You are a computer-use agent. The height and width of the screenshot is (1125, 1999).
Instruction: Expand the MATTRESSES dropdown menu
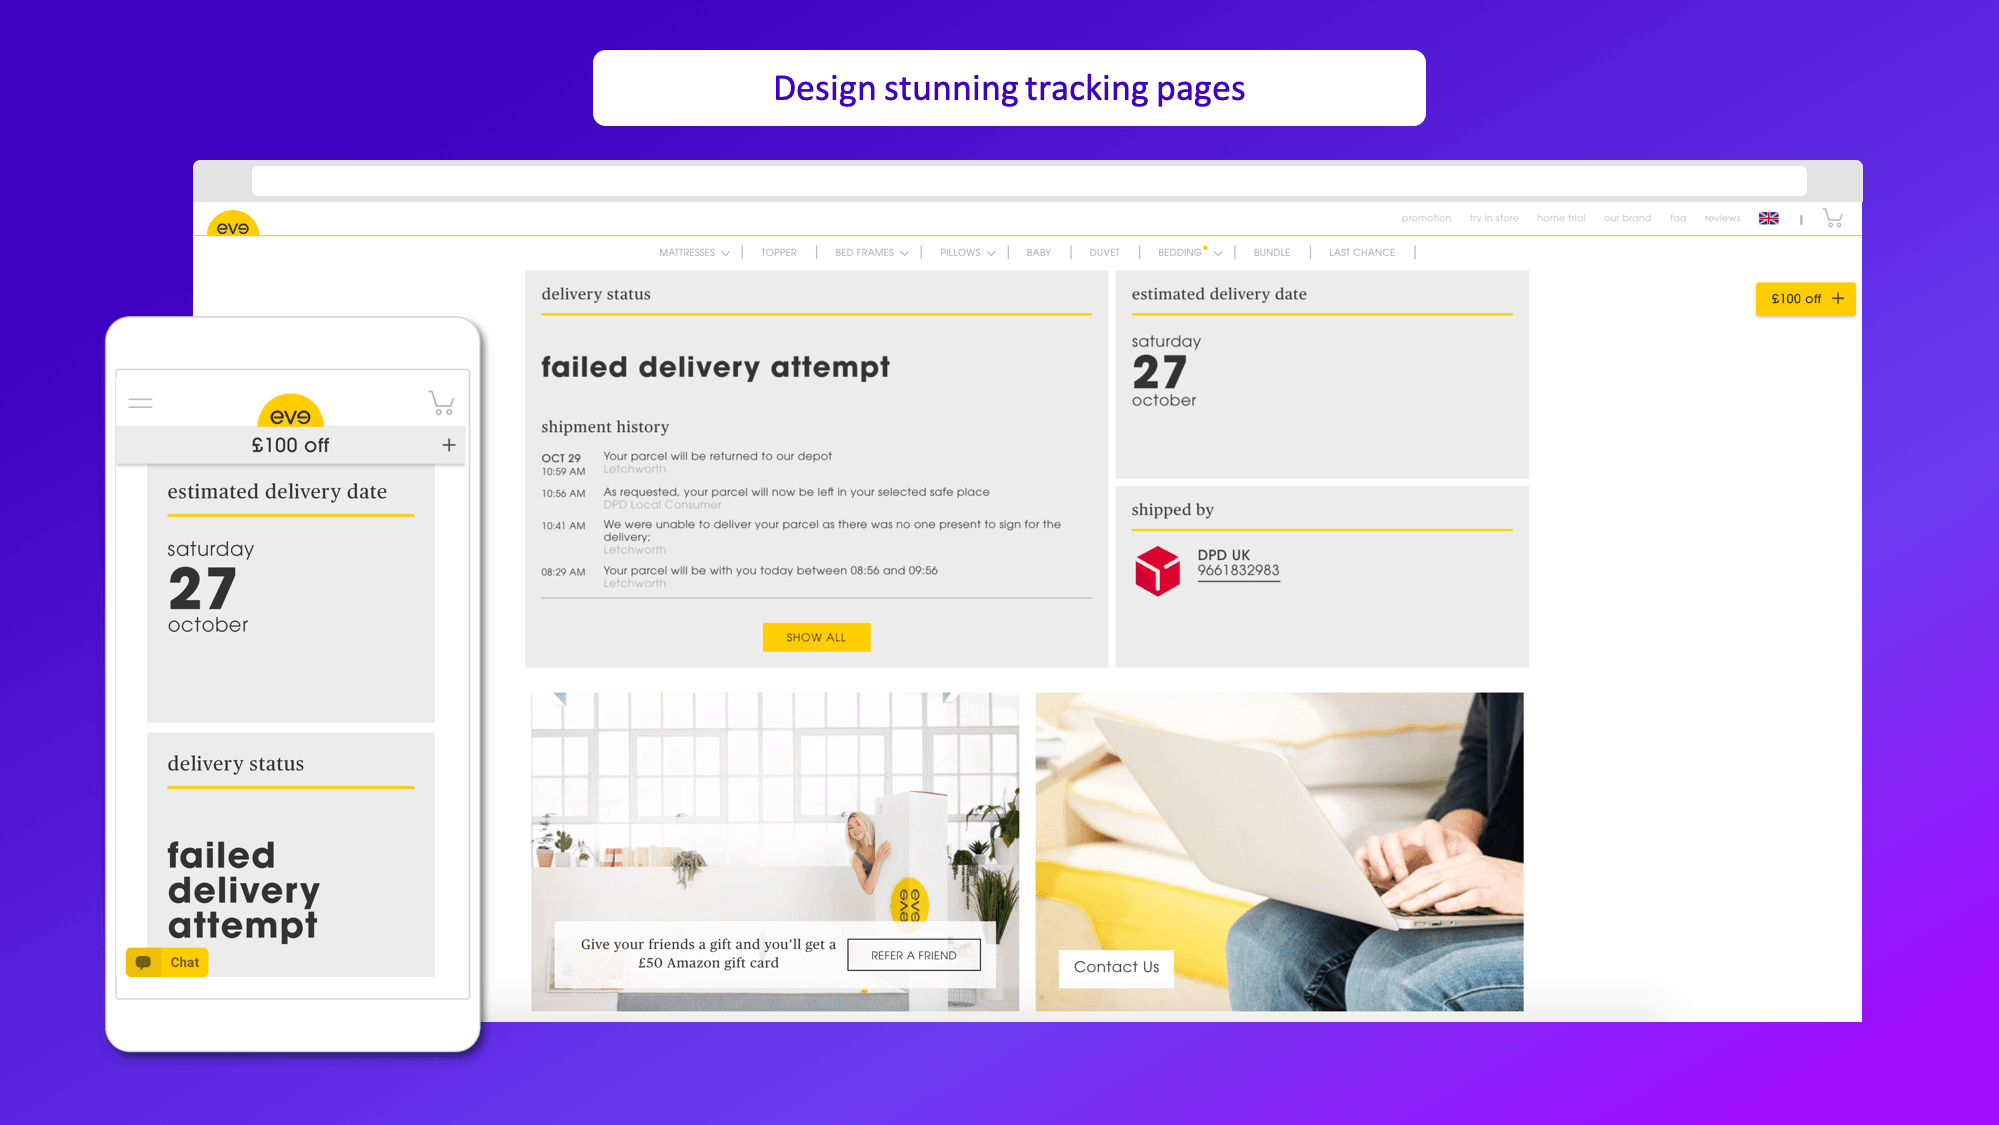coord(692,251)
